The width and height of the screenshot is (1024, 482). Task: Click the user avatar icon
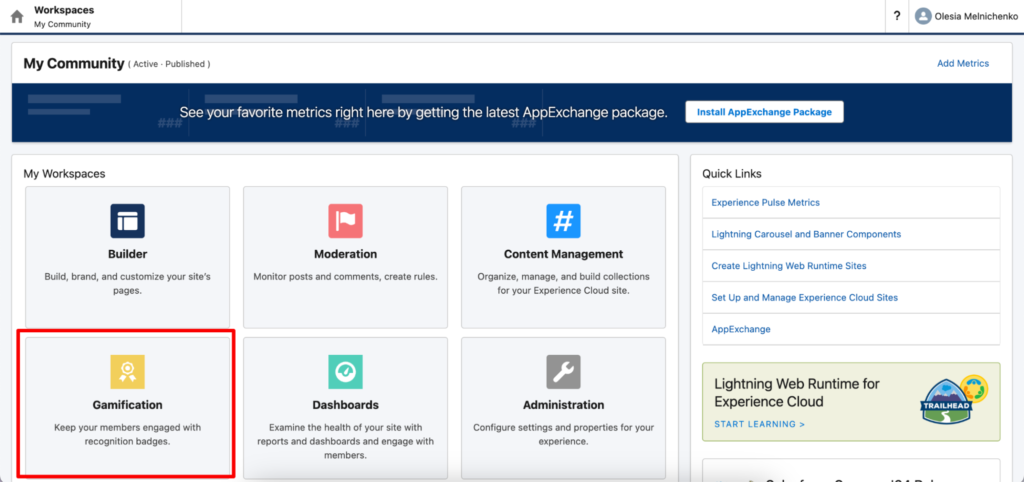[923, 16]
